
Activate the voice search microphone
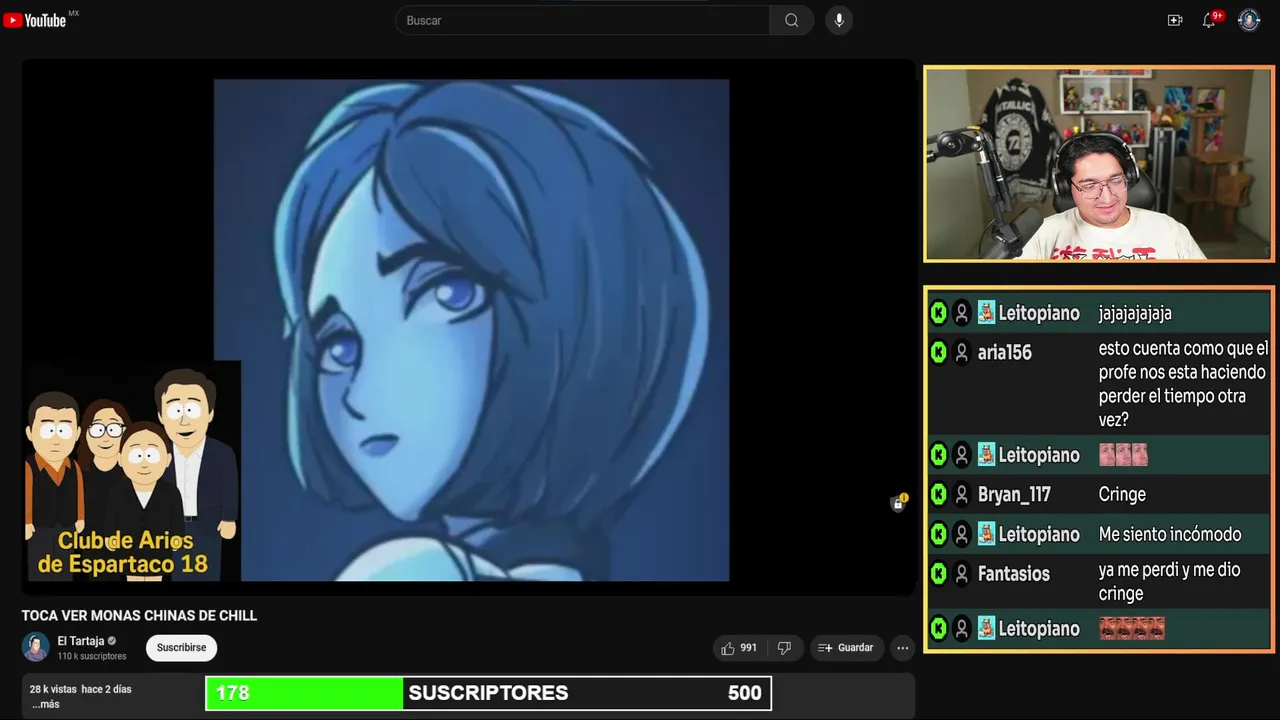pos(839,20)
